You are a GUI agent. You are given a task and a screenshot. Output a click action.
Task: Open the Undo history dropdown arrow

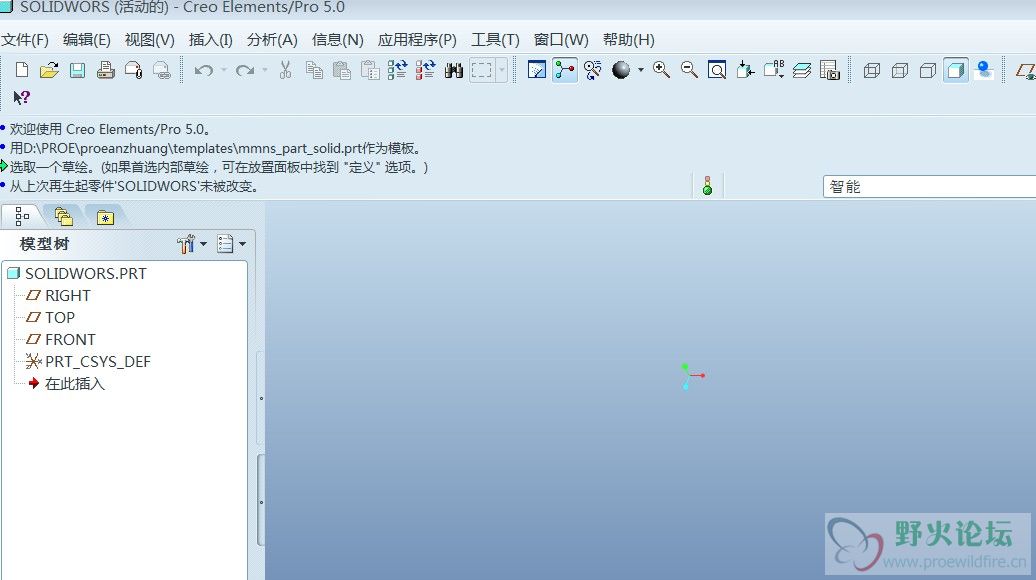223,70
